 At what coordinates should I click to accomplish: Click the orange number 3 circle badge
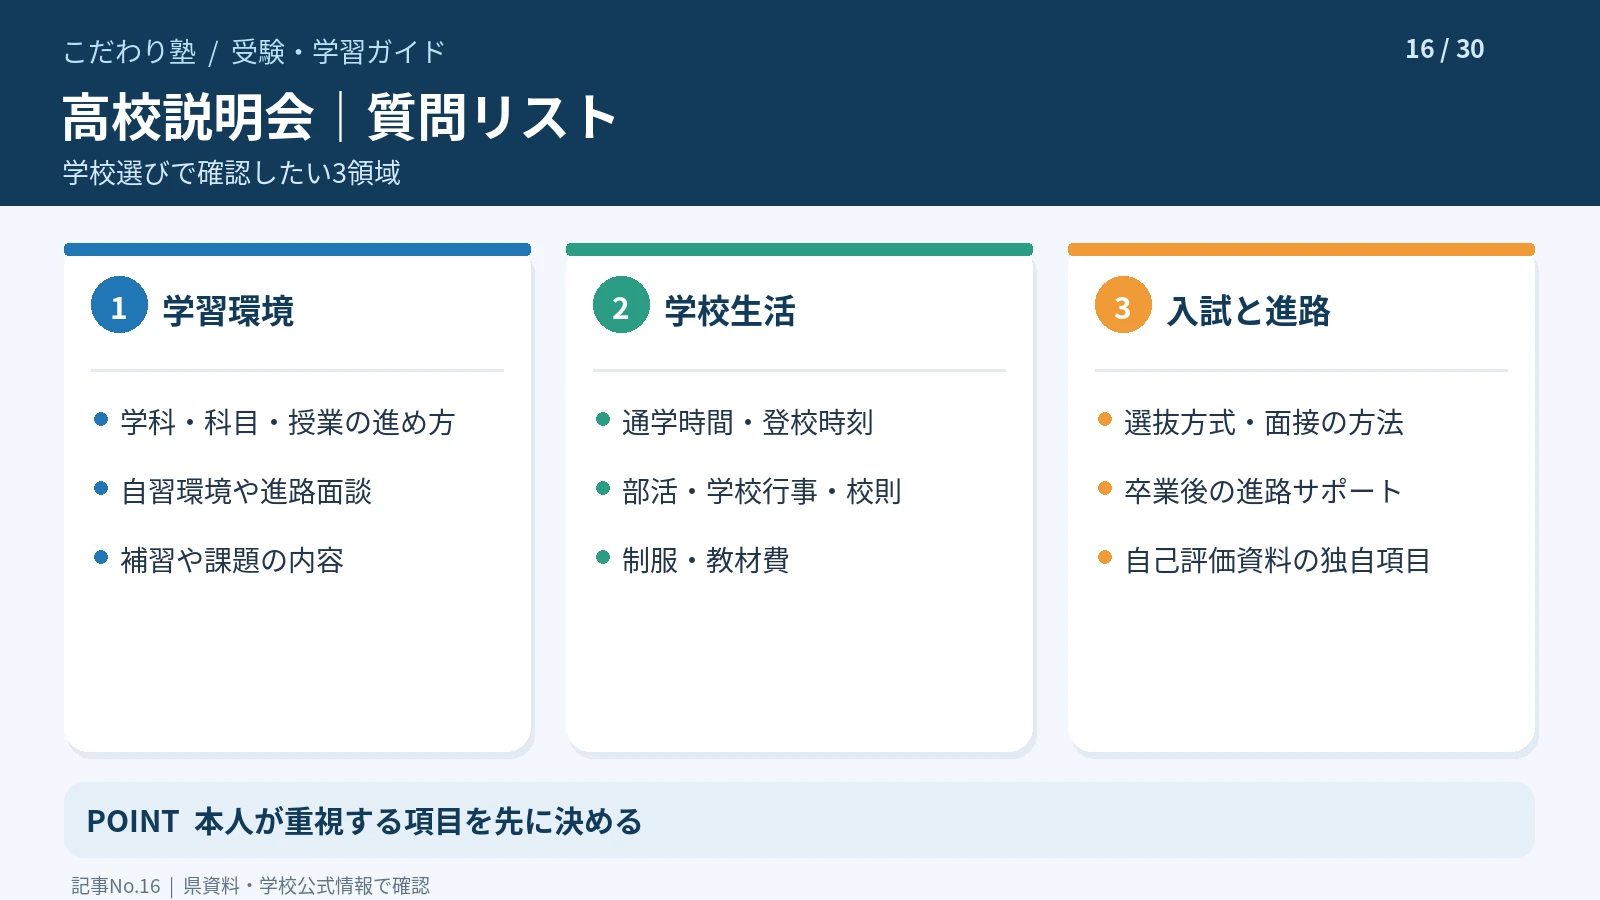(x=1123, y=305)
